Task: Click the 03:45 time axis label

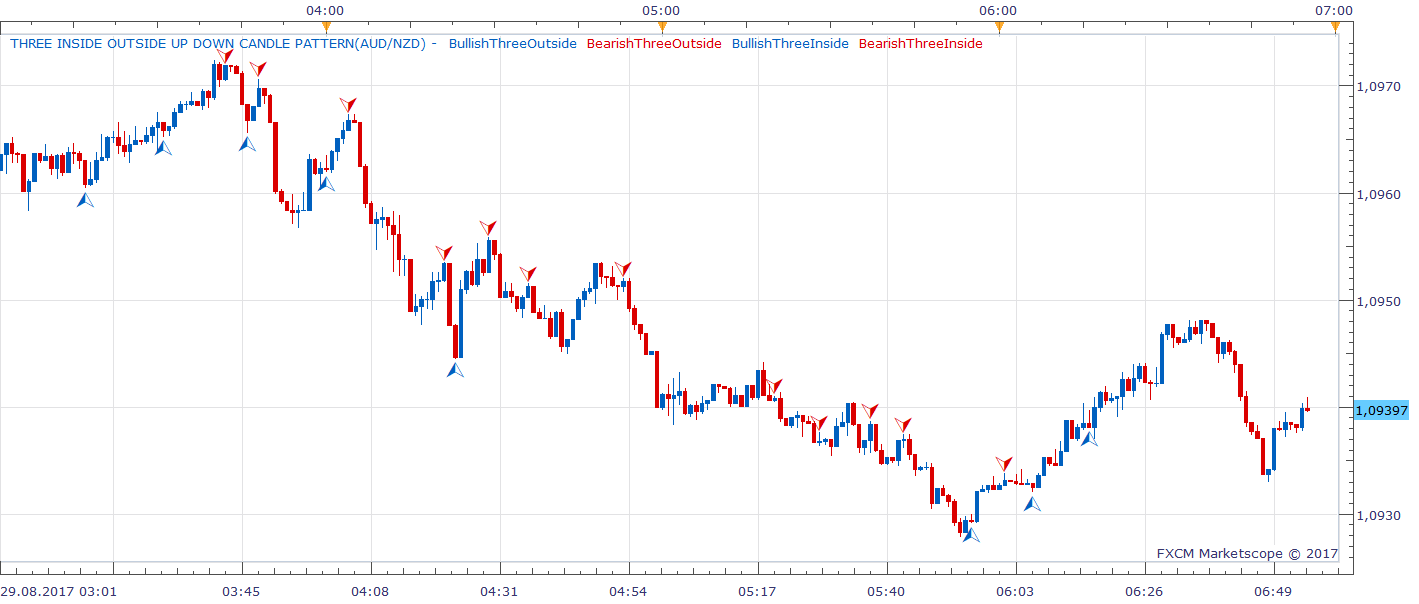Action: [241, 591]
